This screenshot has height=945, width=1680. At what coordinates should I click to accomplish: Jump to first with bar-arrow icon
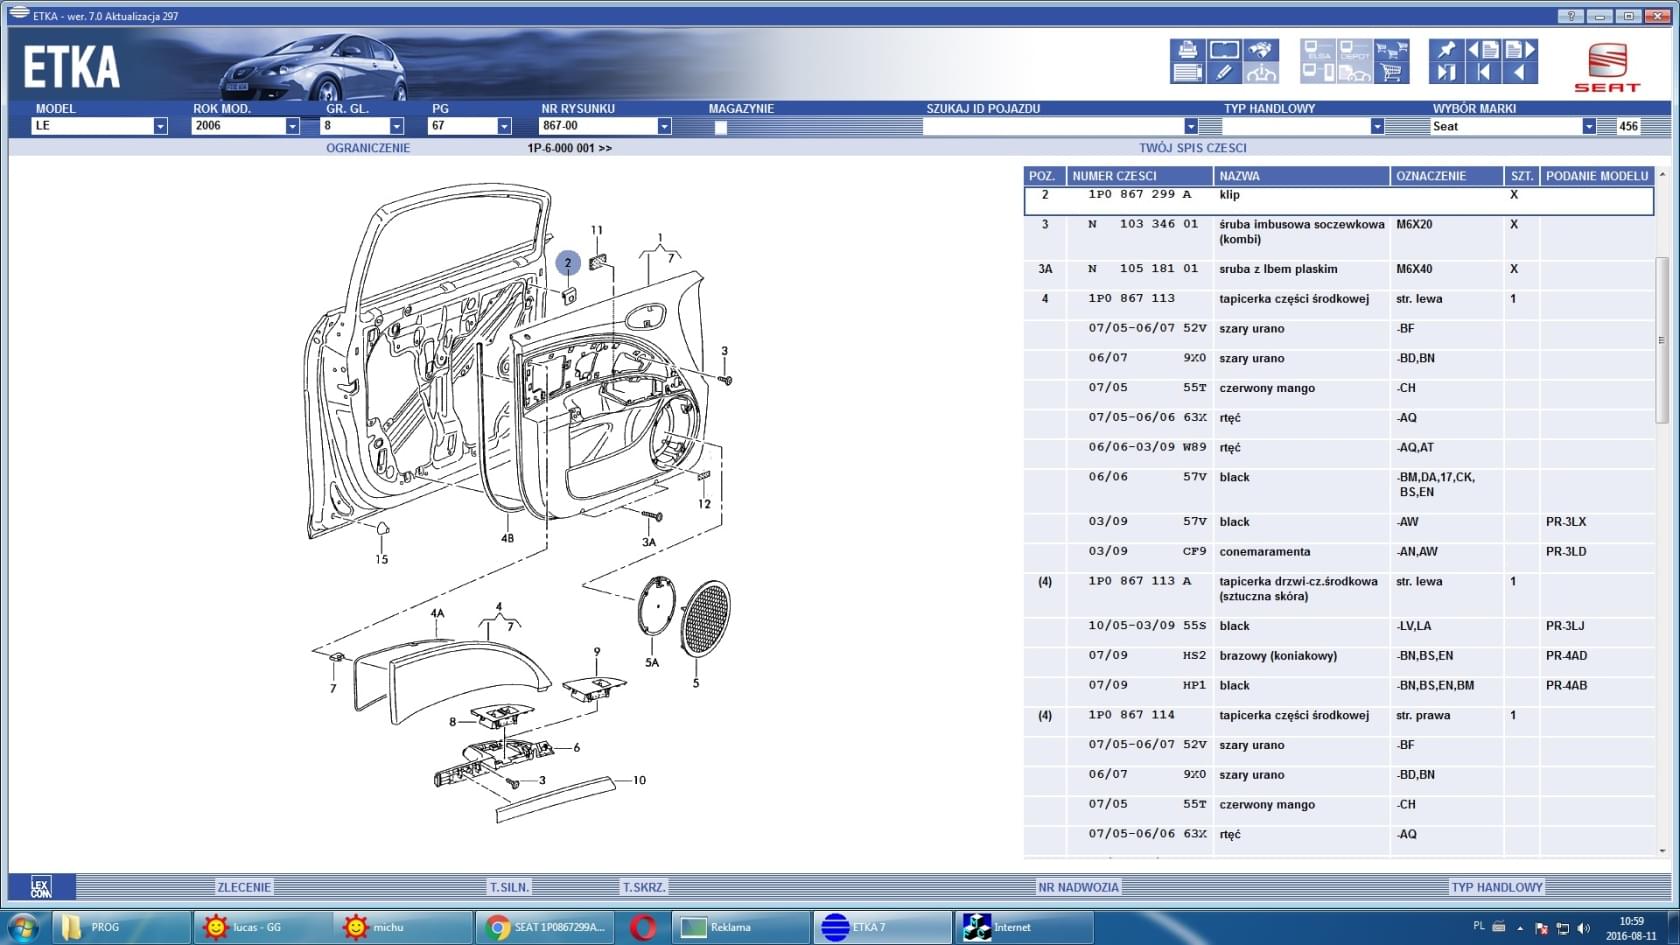[1483, 72]
